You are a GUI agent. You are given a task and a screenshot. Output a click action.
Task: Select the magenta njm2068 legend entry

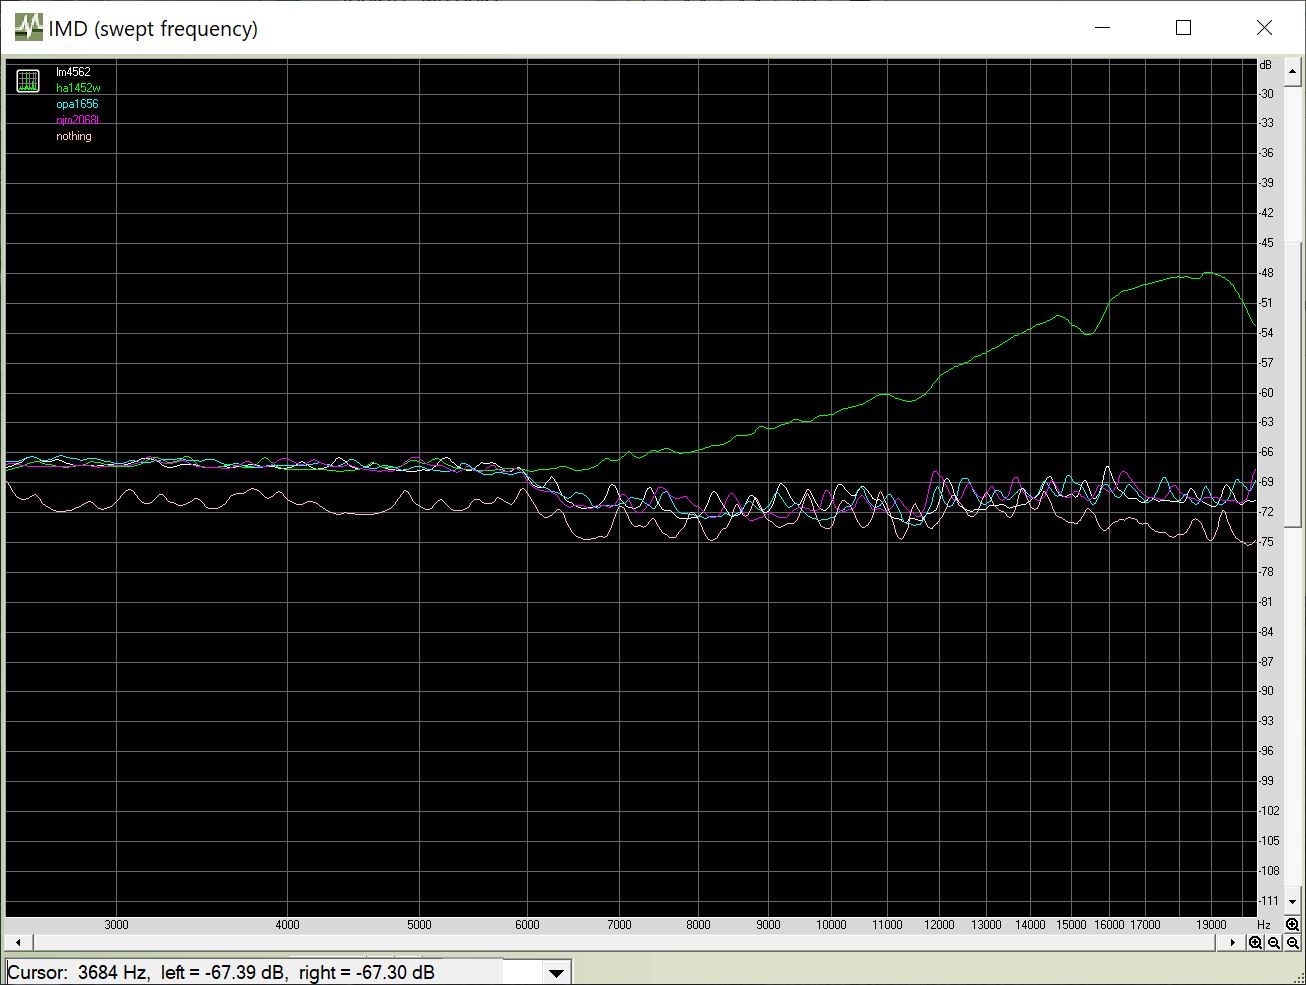point(77,120)
